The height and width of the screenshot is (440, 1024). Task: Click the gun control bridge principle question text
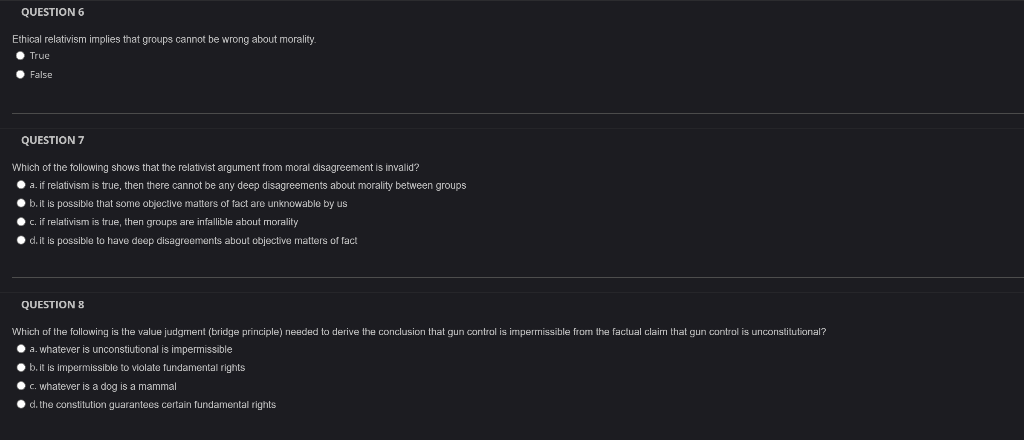point(419,332)
